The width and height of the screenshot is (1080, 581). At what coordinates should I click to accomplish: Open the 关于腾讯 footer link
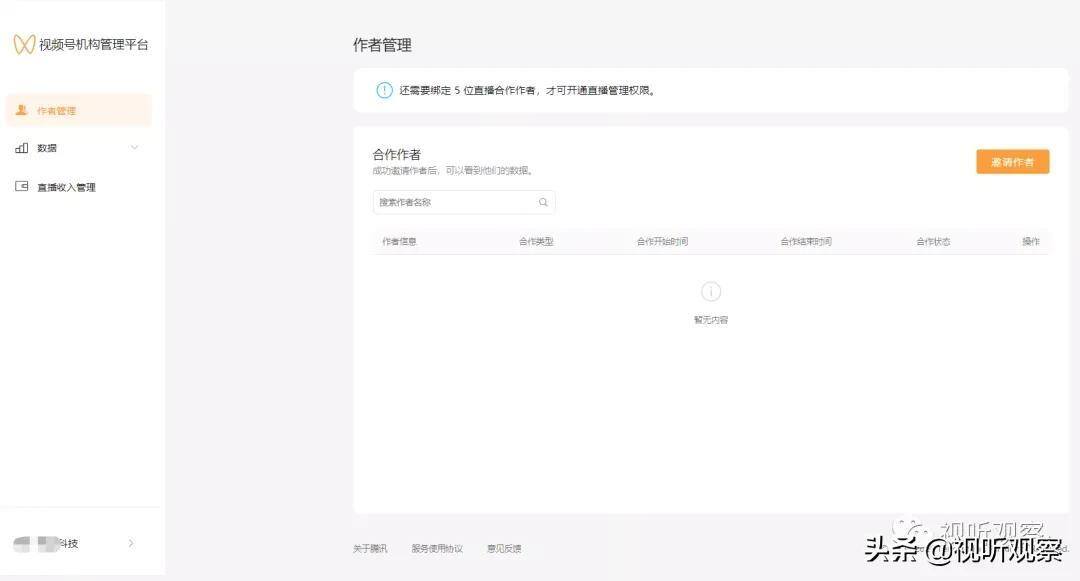[x=370, y=549]
